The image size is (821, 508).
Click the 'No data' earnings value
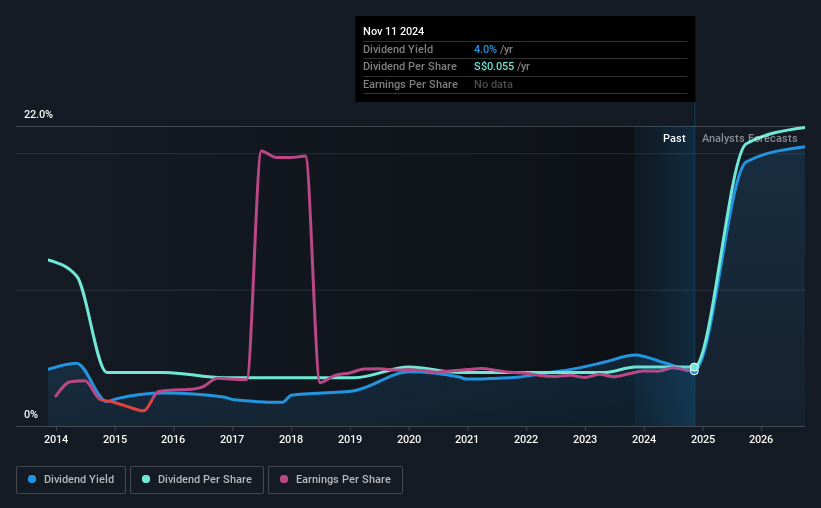tap(493, 84)
